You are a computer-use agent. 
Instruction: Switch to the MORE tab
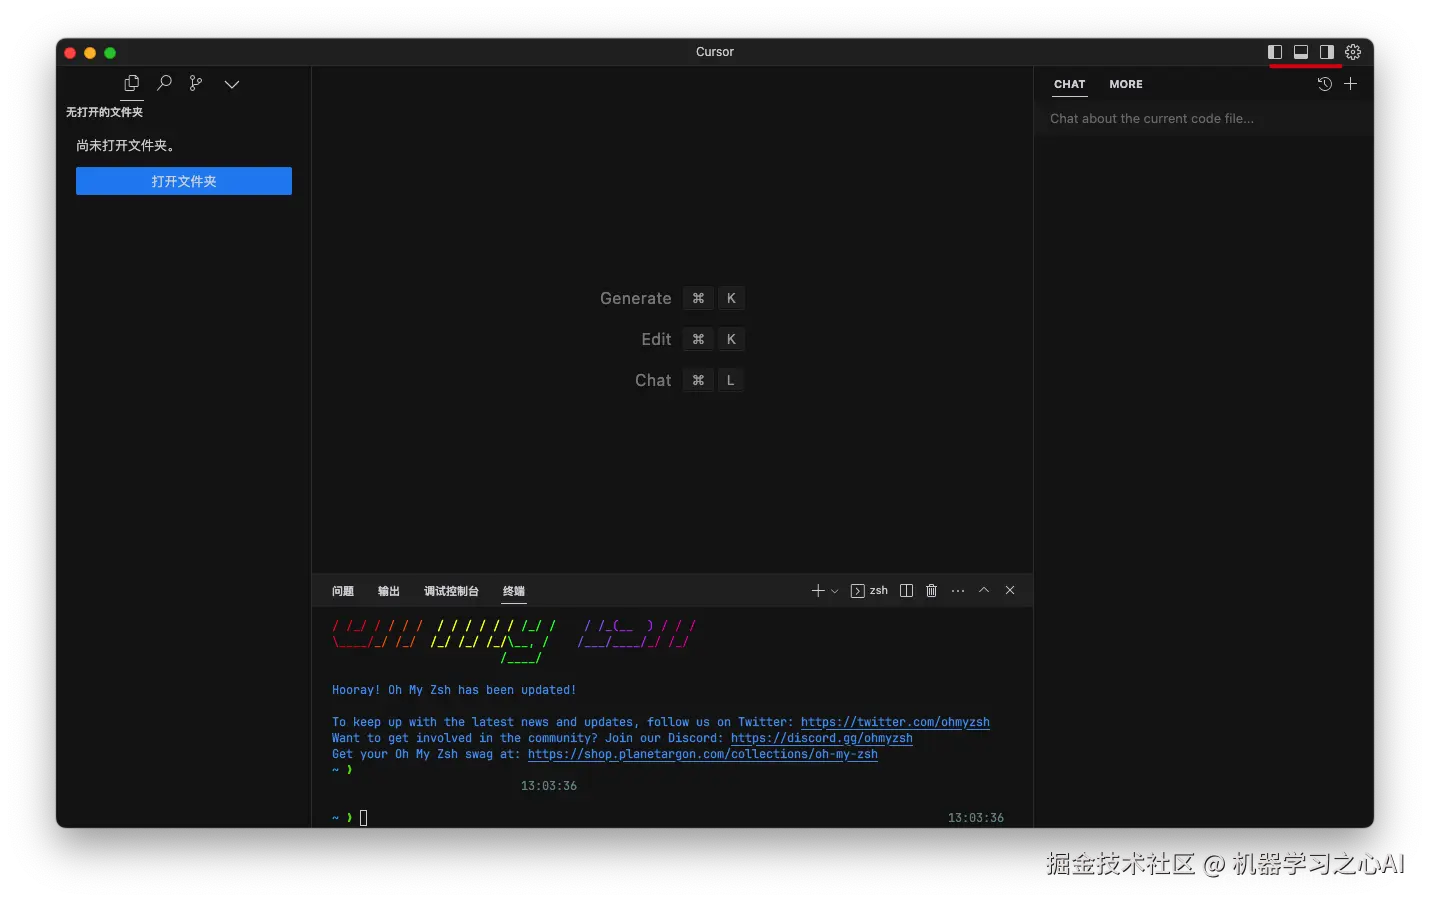[x=1126, y=84]
